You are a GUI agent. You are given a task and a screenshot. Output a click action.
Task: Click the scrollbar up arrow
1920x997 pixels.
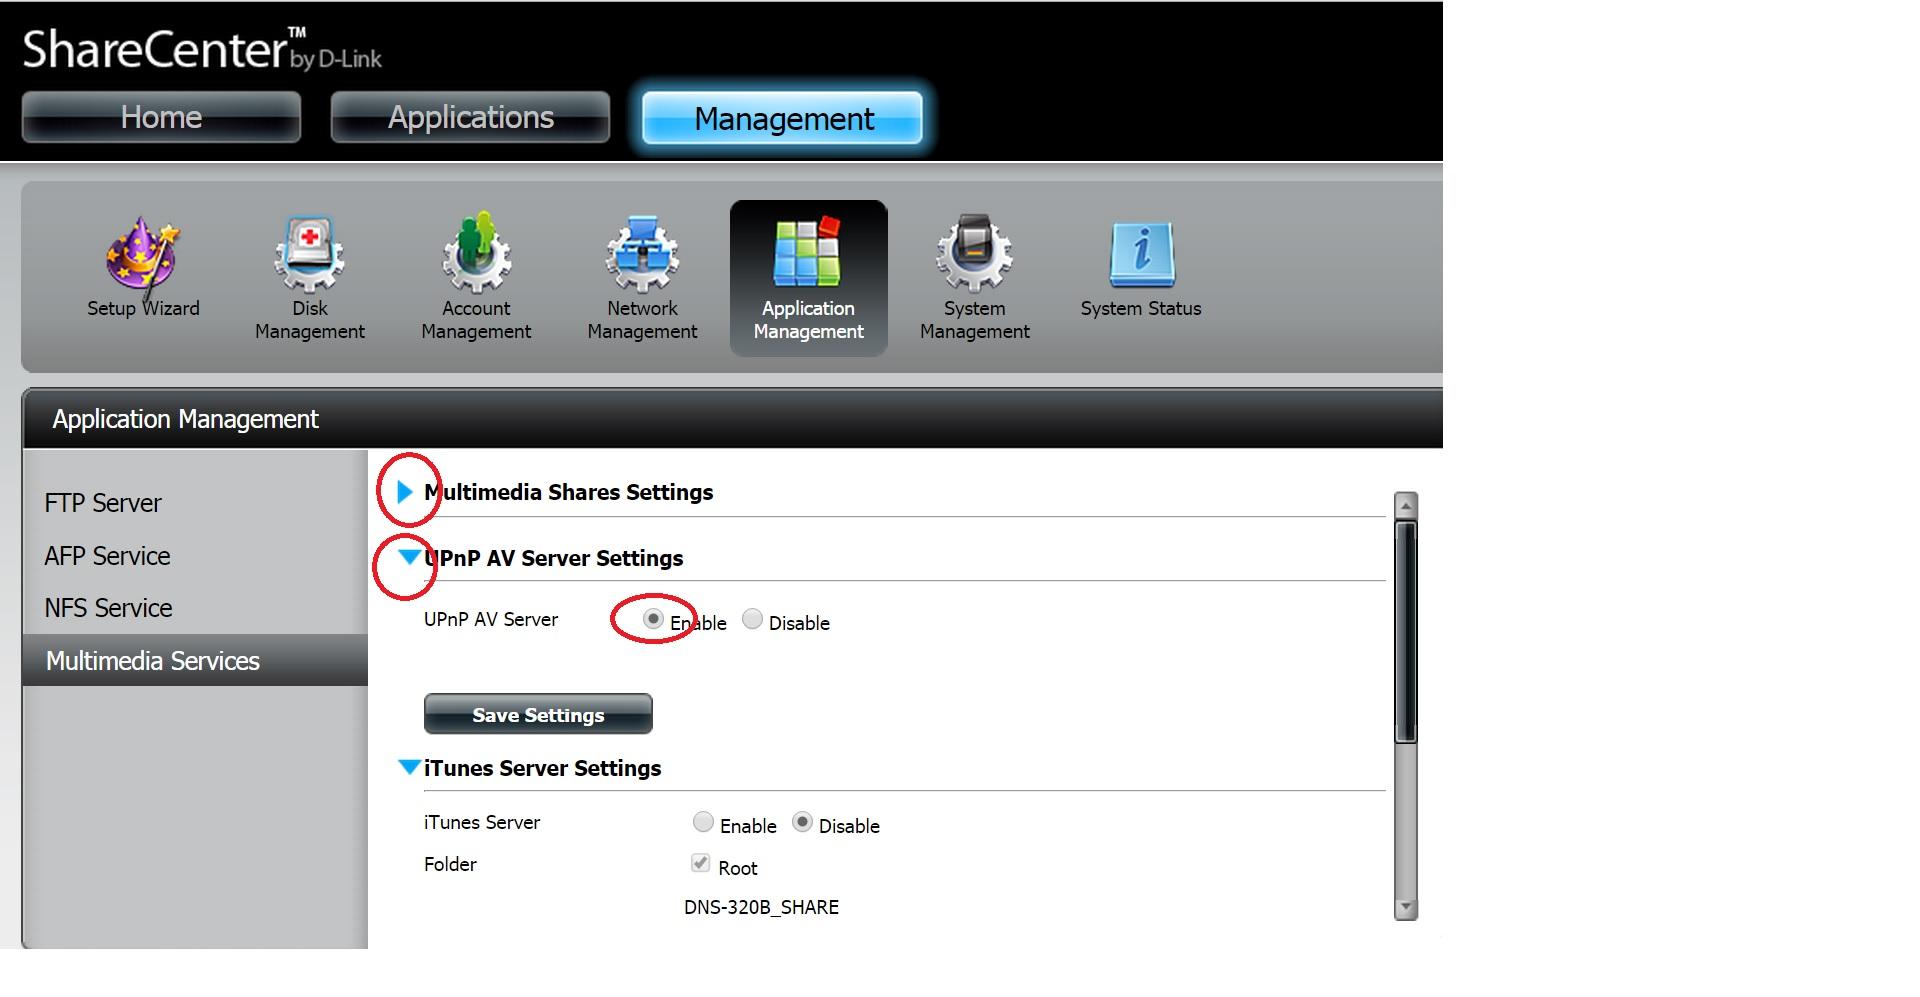1406,505
